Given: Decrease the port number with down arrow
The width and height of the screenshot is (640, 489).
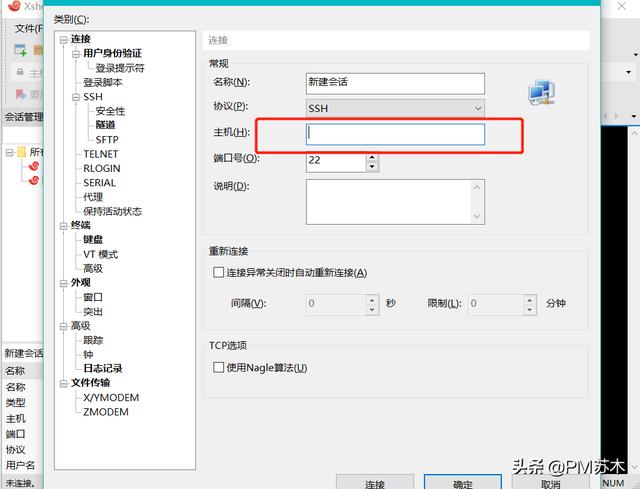Looking at the screenshot, I should pyautogui.click(x=372, y=167).
